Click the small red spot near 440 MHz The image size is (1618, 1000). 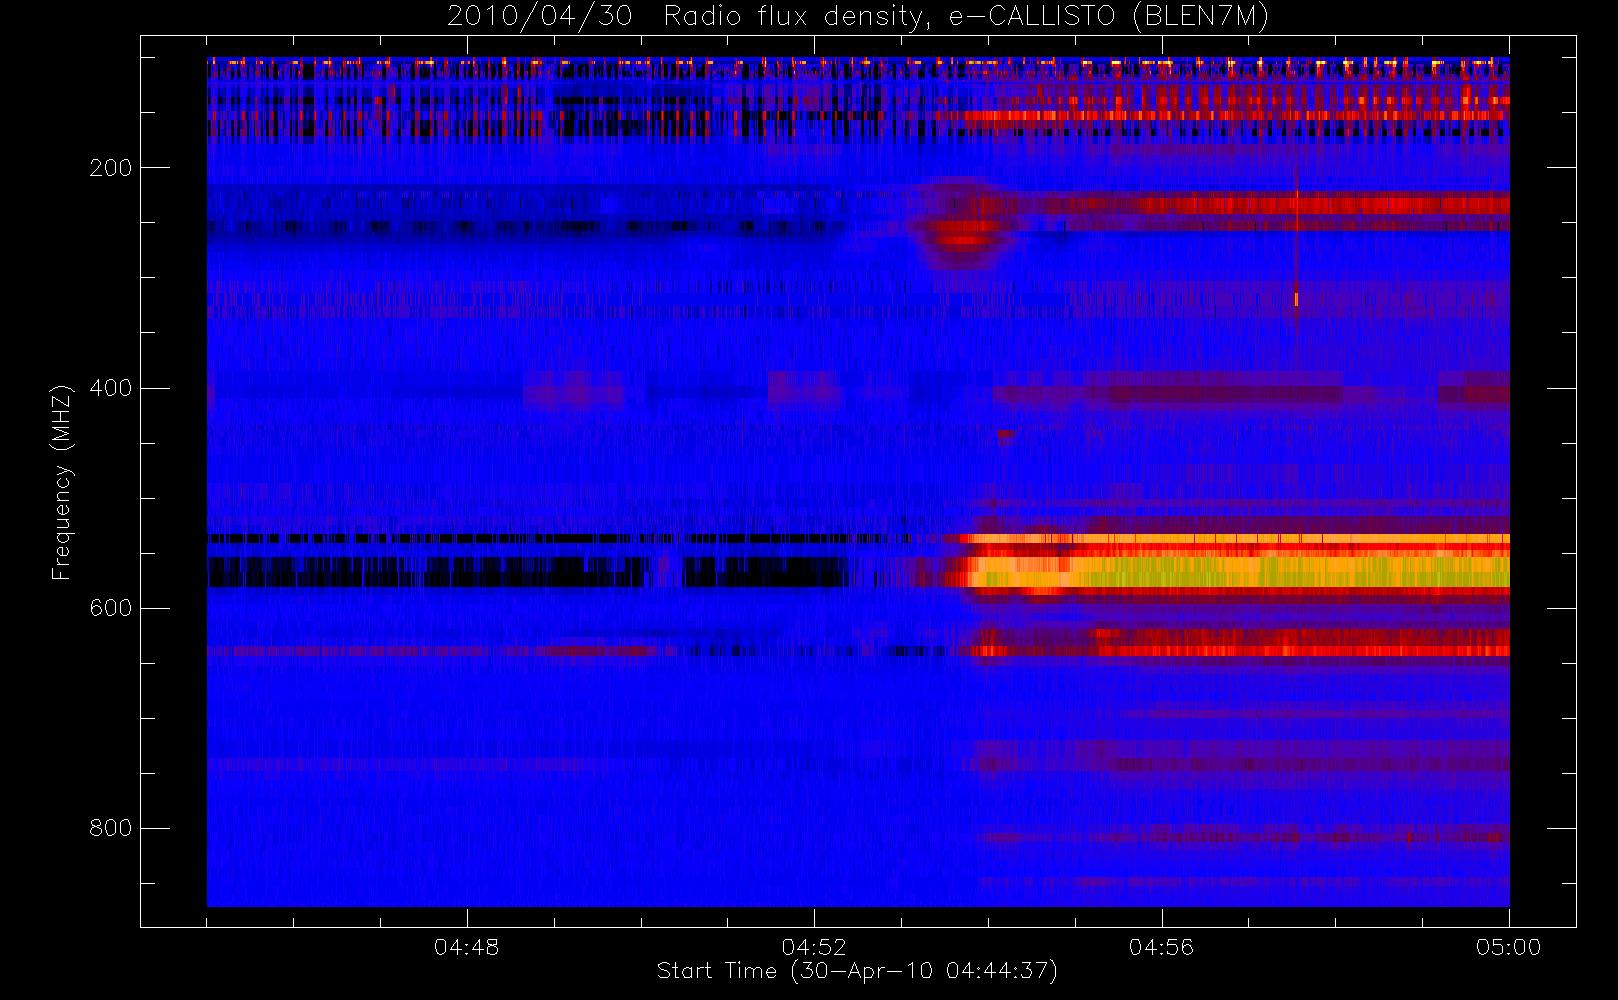click(1005, 435)
